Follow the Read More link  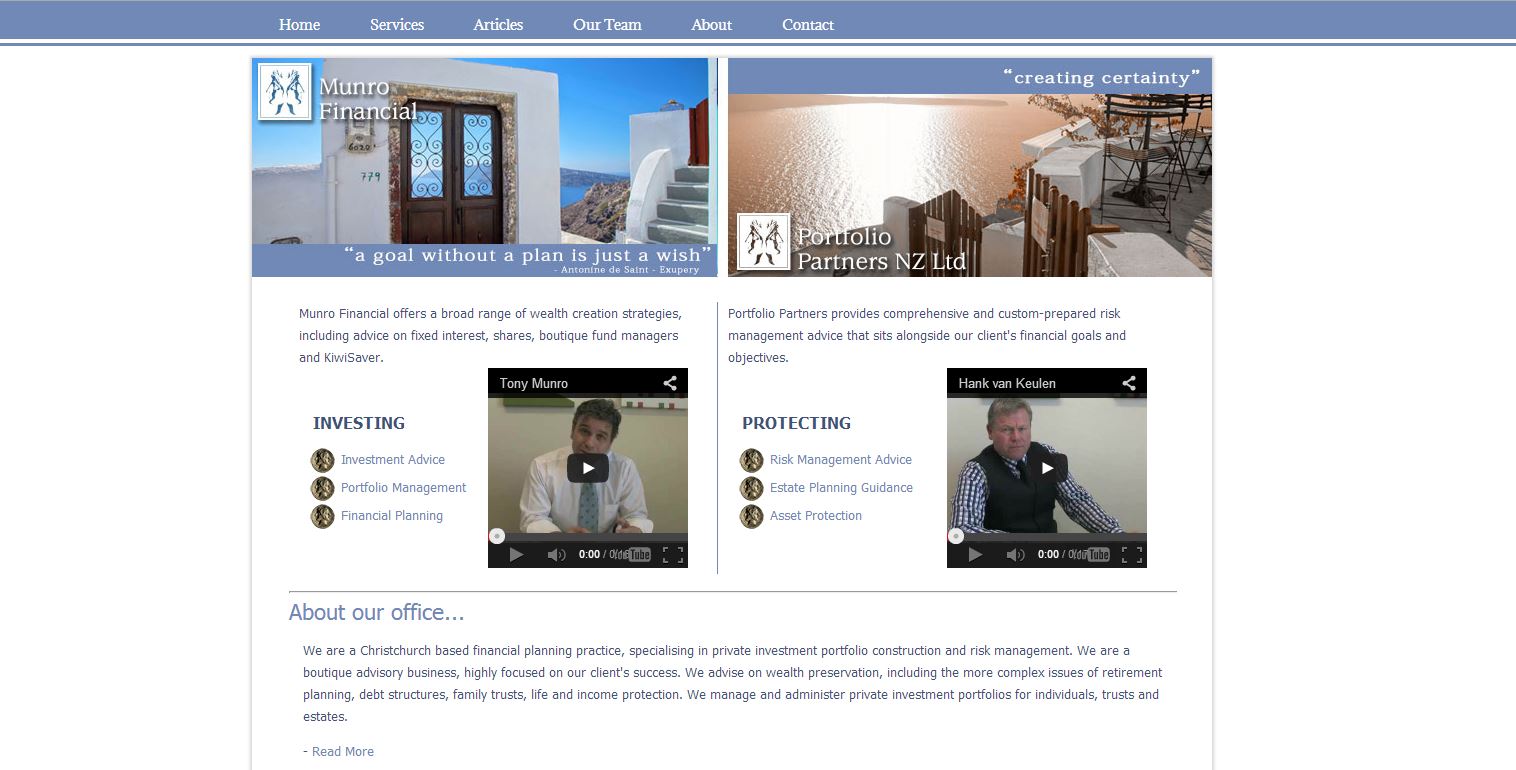343,752
